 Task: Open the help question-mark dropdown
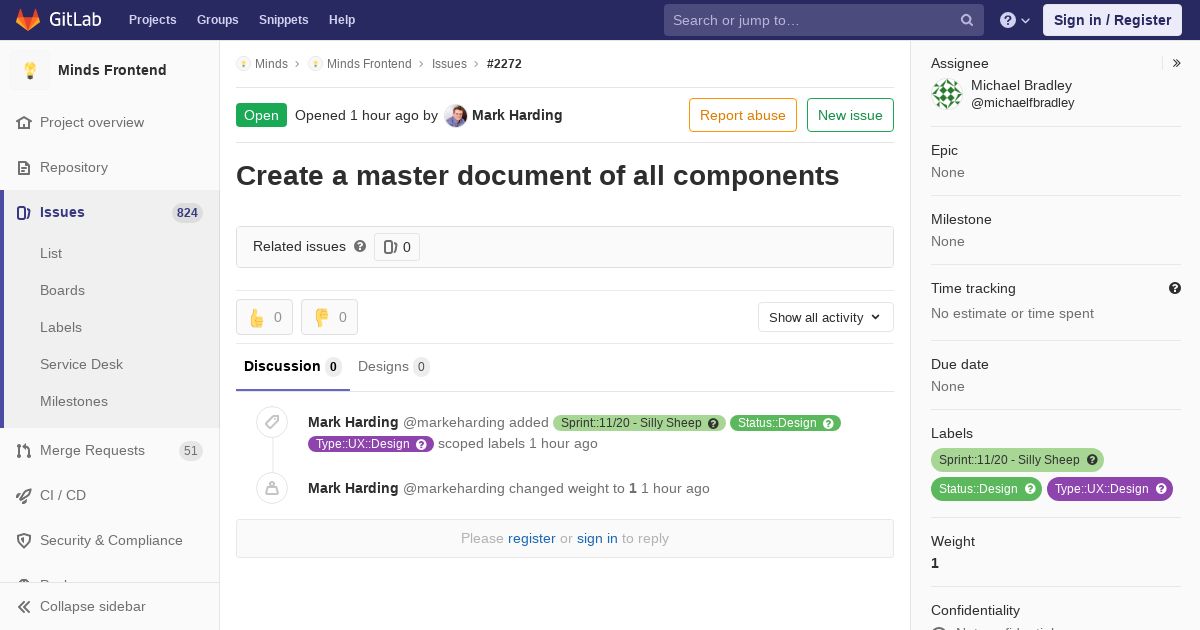click(1015, 20)
